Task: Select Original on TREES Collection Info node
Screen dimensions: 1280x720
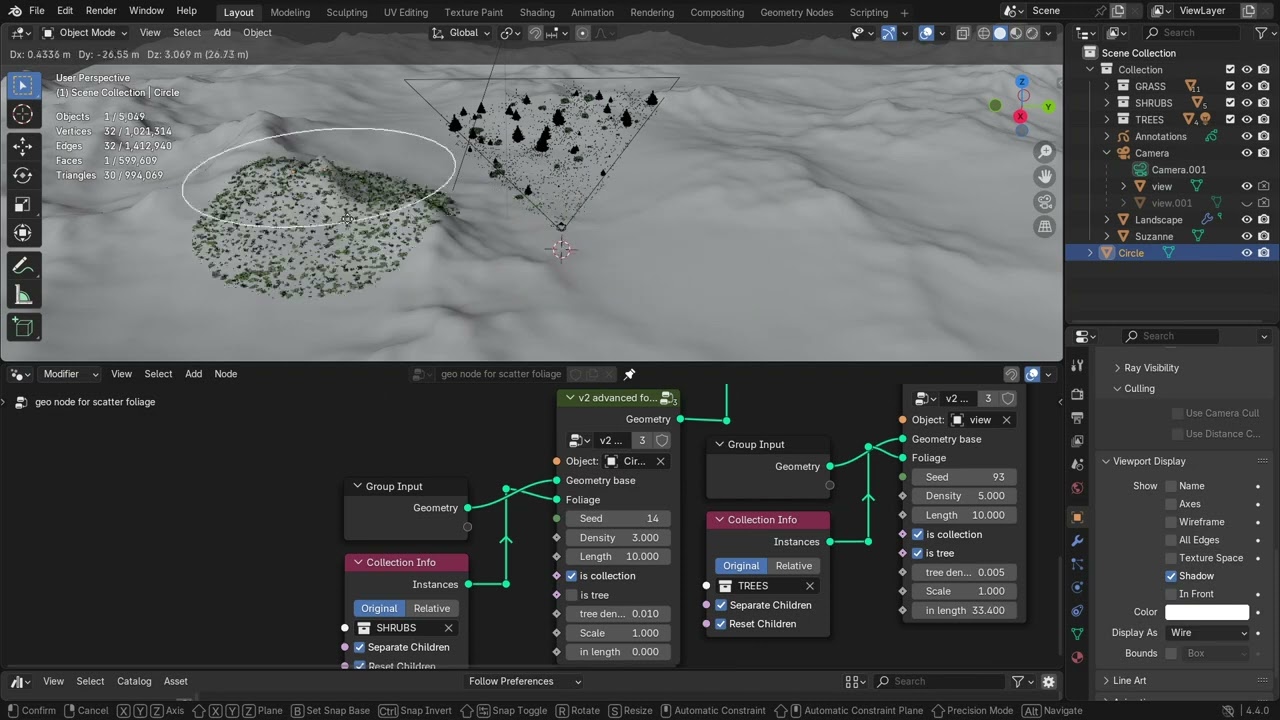Action: tap(741, 566)
